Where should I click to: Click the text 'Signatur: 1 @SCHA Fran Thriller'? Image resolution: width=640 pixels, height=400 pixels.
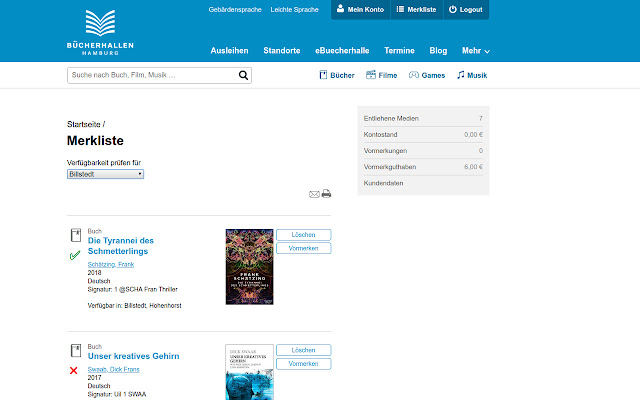pos(133,289)
